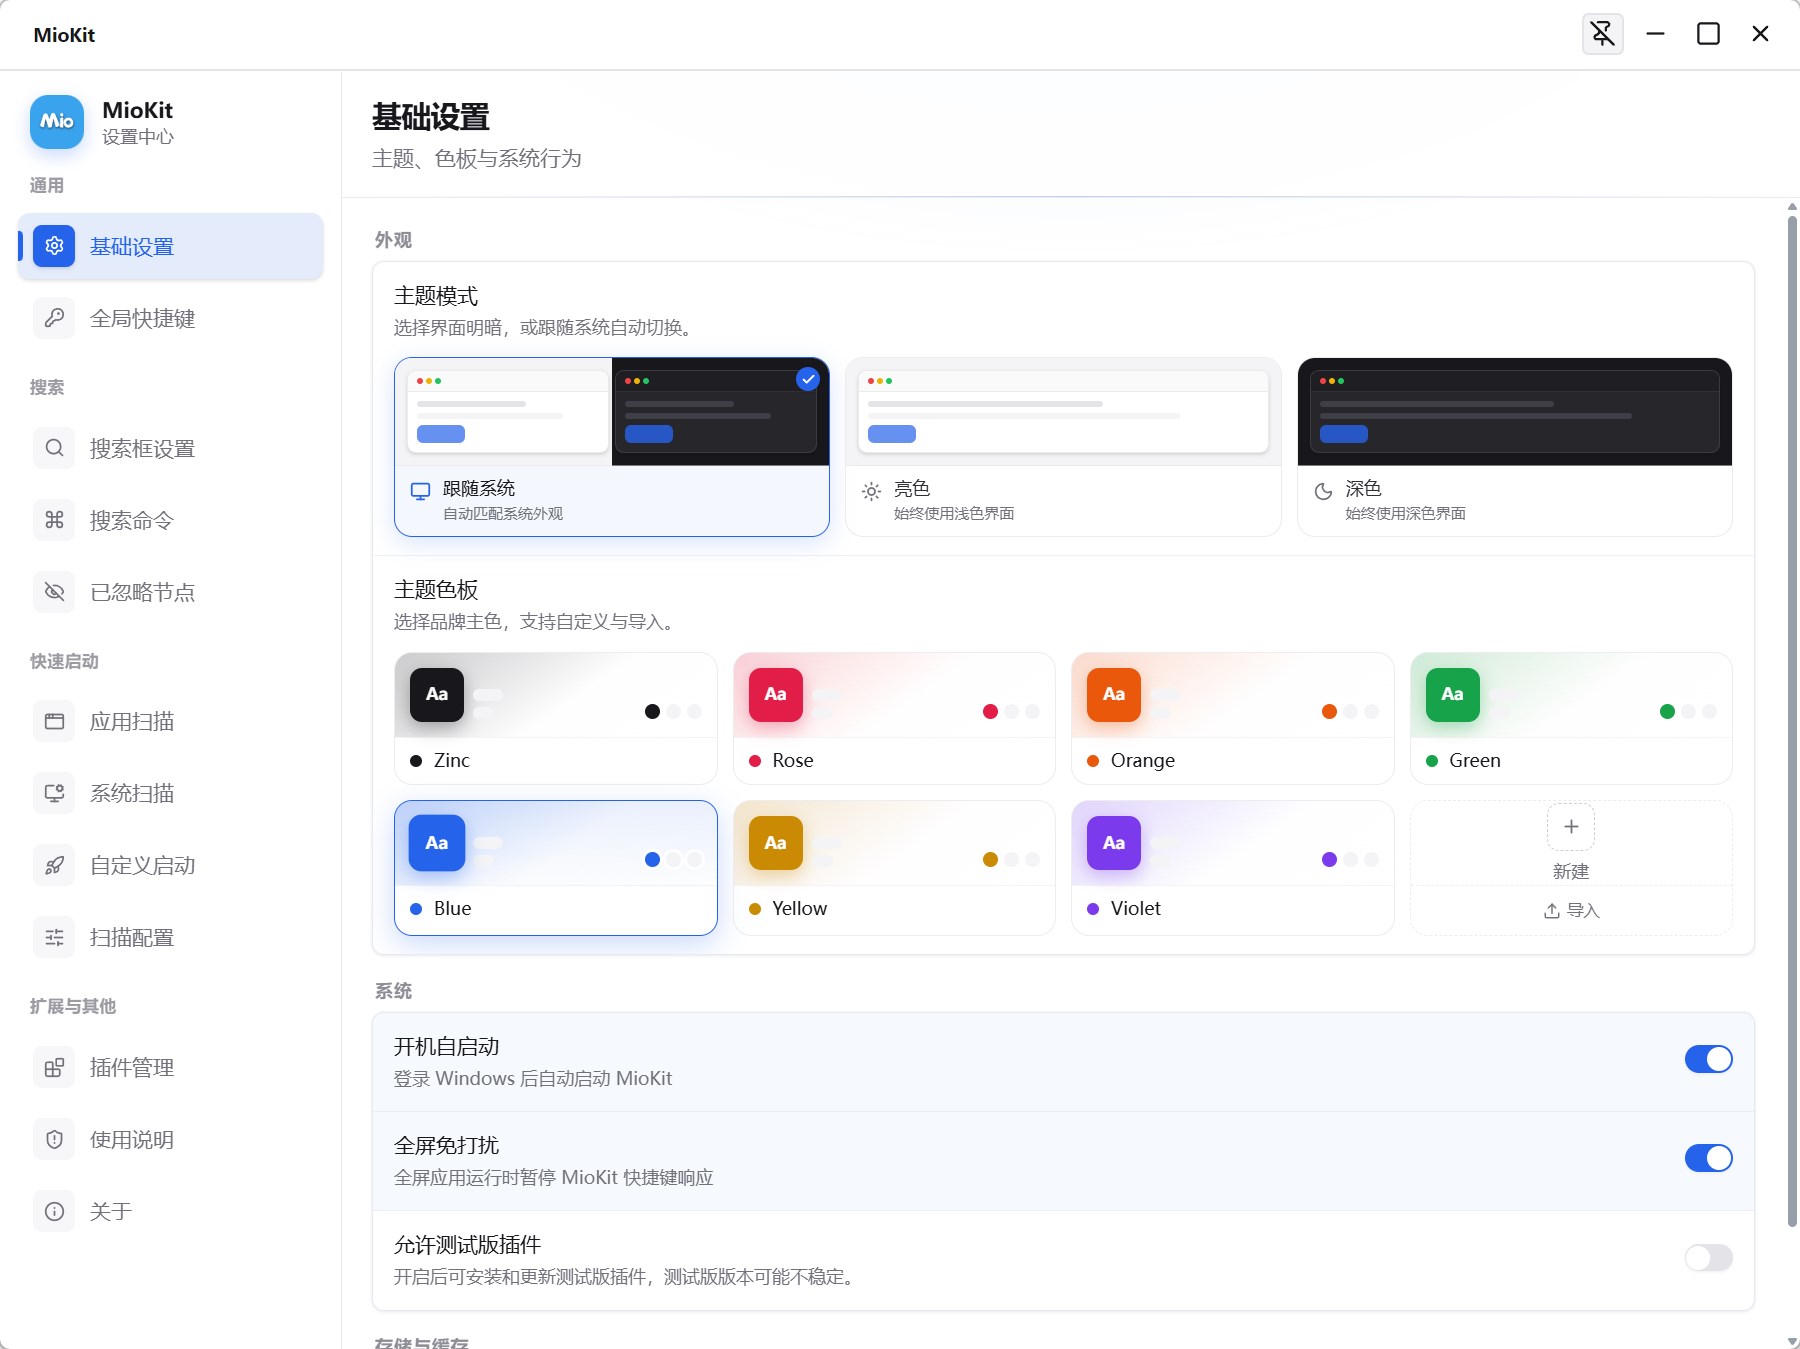Turn off the 开机自启动 switch
The height and width of the screenshot is (1349, 1800).
1708,1059
